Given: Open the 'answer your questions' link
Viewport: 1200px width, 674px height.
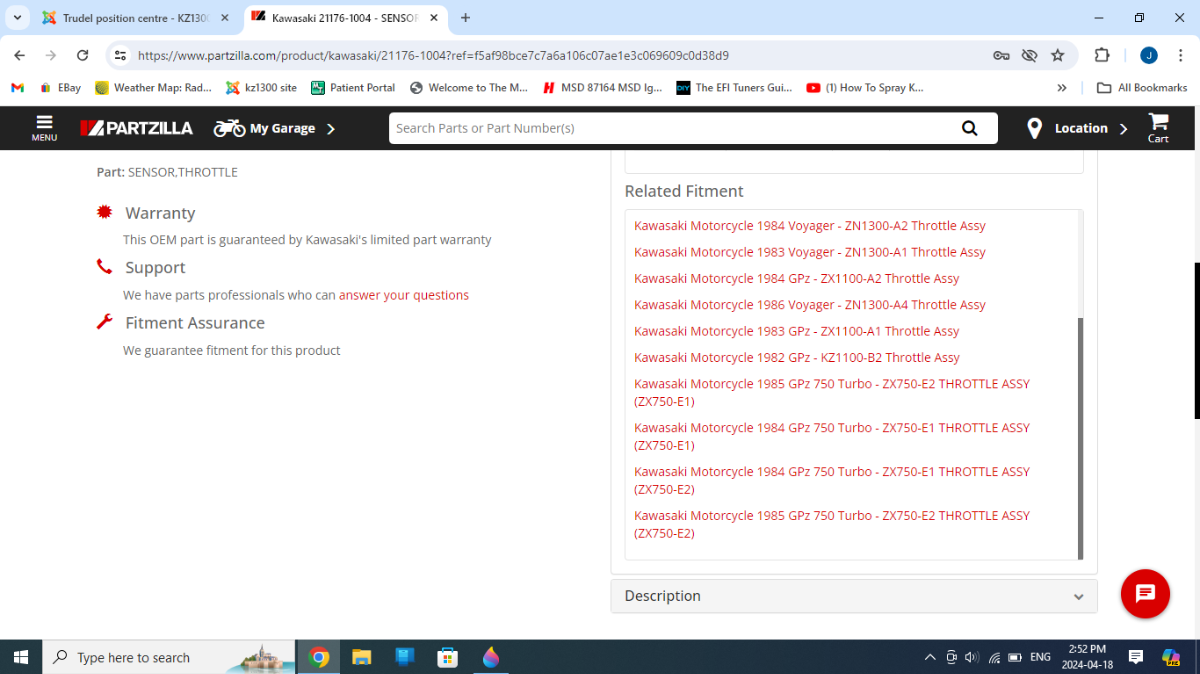Looking at the screenshot, I should (x=404, y=295).
